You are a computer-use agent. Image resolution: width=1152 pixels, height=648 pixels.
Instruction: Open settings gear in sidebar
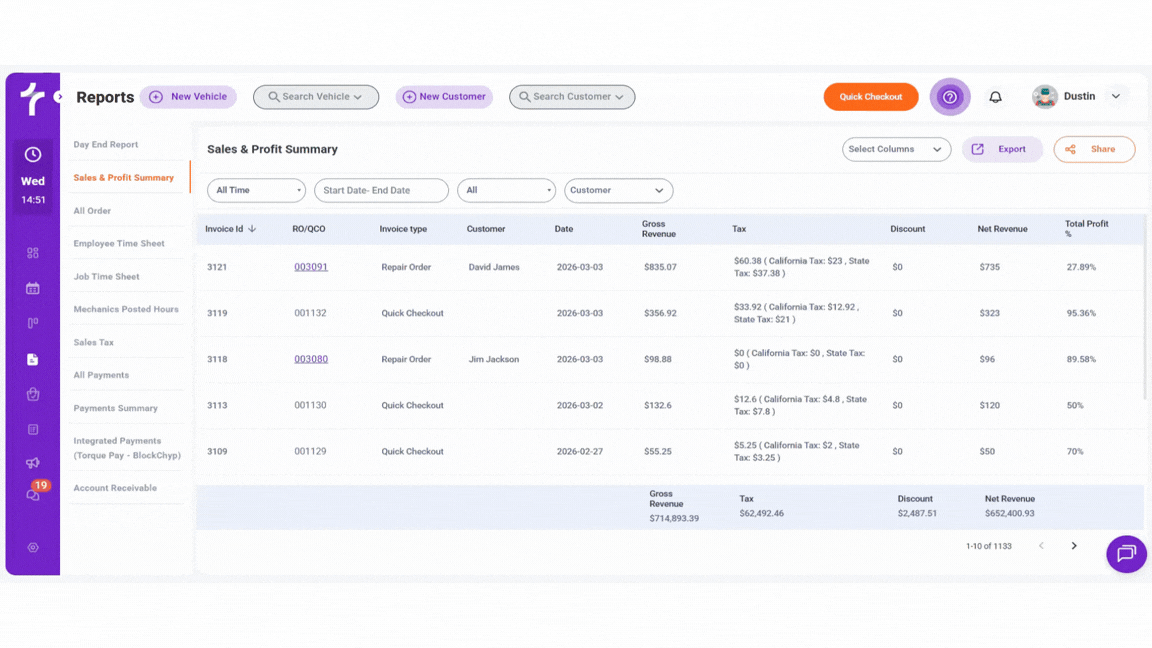(x=33, y=548)
